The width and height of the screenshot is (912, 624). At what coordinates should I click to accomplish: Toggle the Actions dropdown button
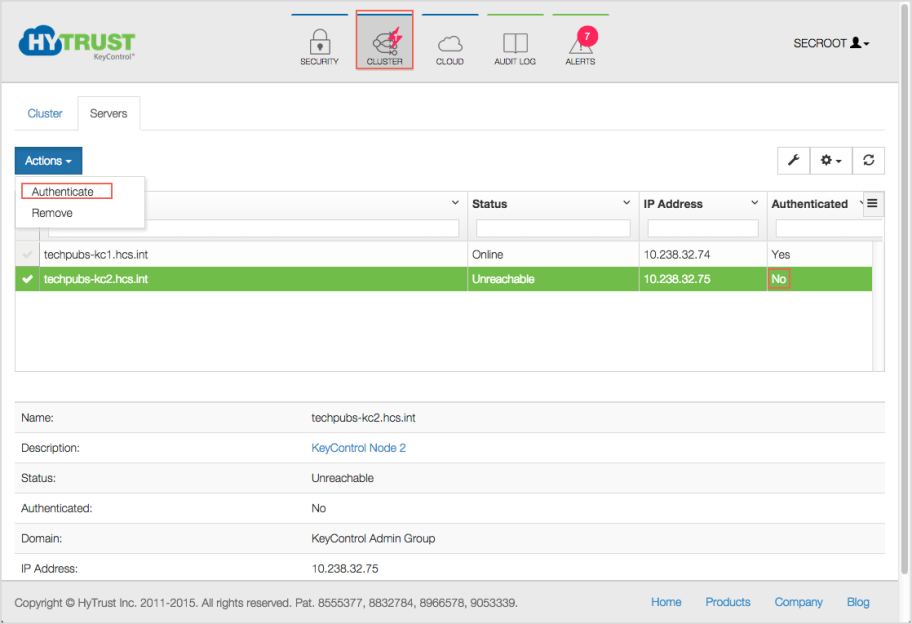point(48,161)
